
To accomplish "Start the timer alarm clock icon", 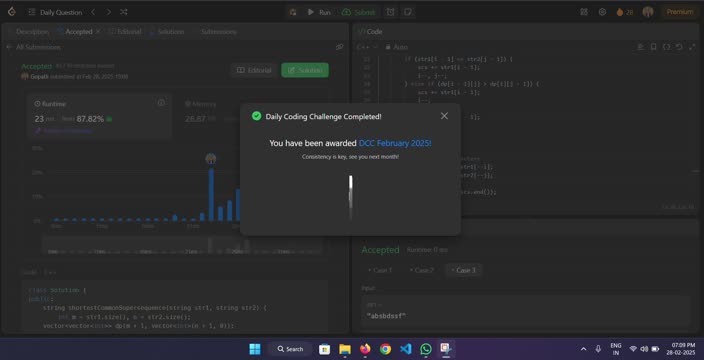I will (x=391, y=12).
